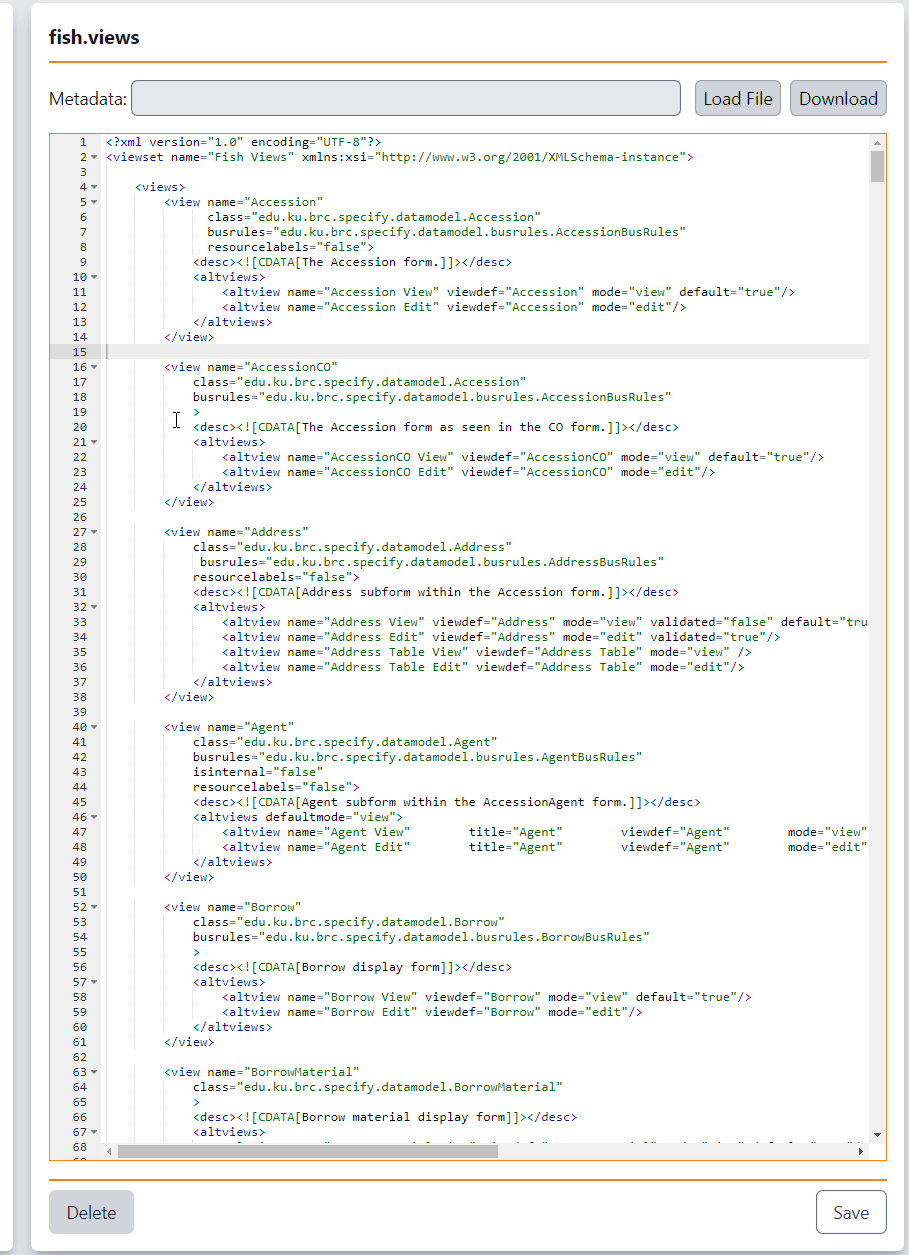Collapse Agent view fold on line 40
This screenshot has height=1255, width=909.
[94, 727]
